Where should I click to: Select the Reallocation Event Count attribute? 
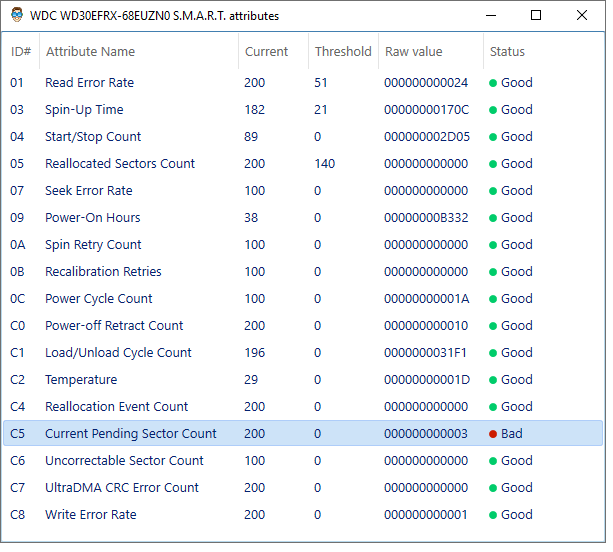click(x=303, y=406)
